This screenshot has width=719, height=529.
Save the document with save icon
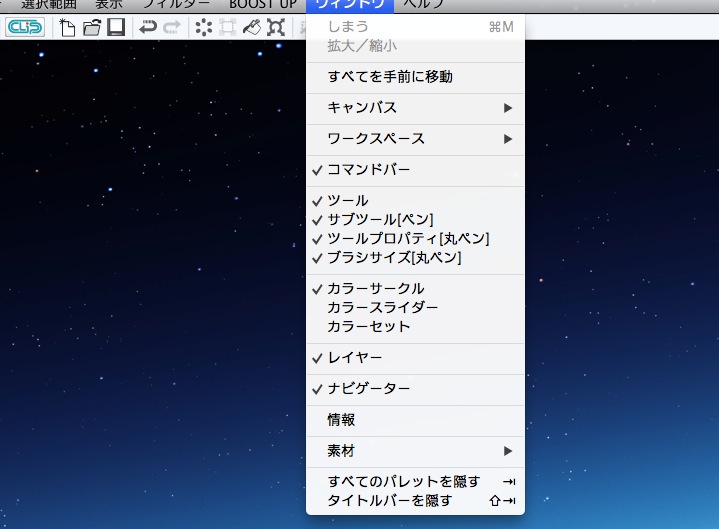(116, 28)
